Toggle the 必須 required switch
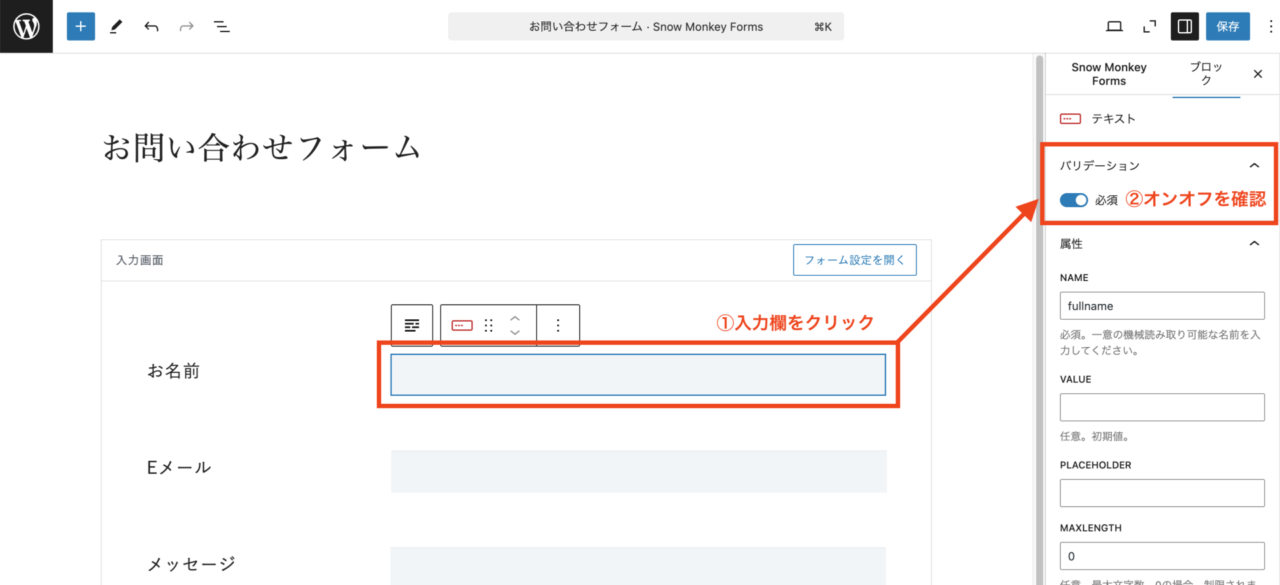Screen dimensions: 1280x585 pos(1074,200)
